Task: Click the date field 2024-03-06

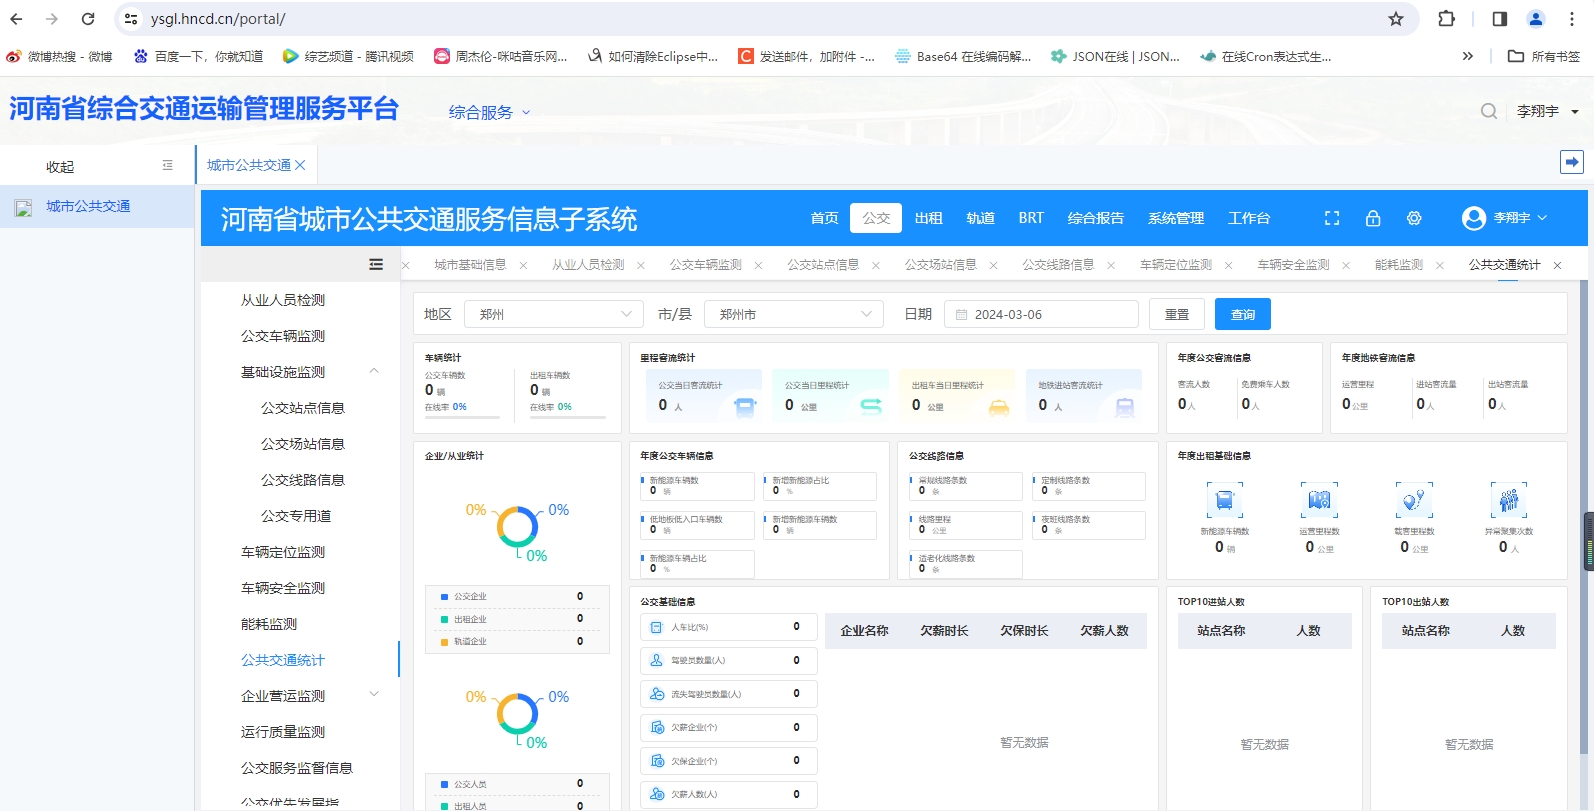Action: [x=1041, y=314]
